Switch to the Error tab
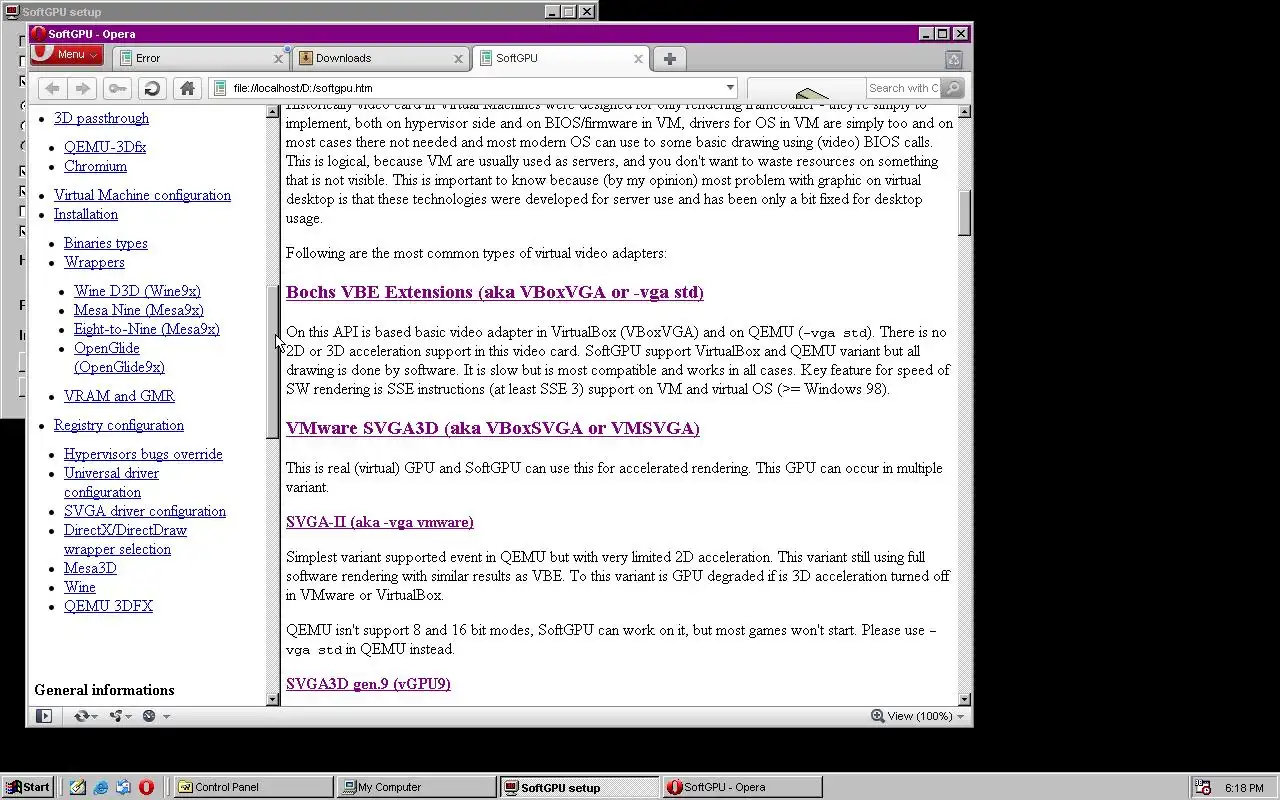The height and width of the screenshot is (800, 1280). [200, 58]
